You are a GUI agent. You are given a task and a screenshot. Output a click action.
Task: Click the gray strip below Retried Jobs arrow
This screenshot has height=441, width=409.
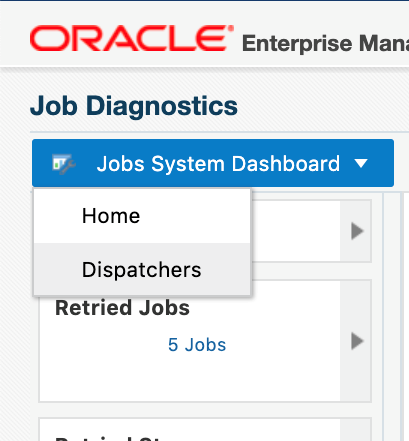click(x=355, y=377)
